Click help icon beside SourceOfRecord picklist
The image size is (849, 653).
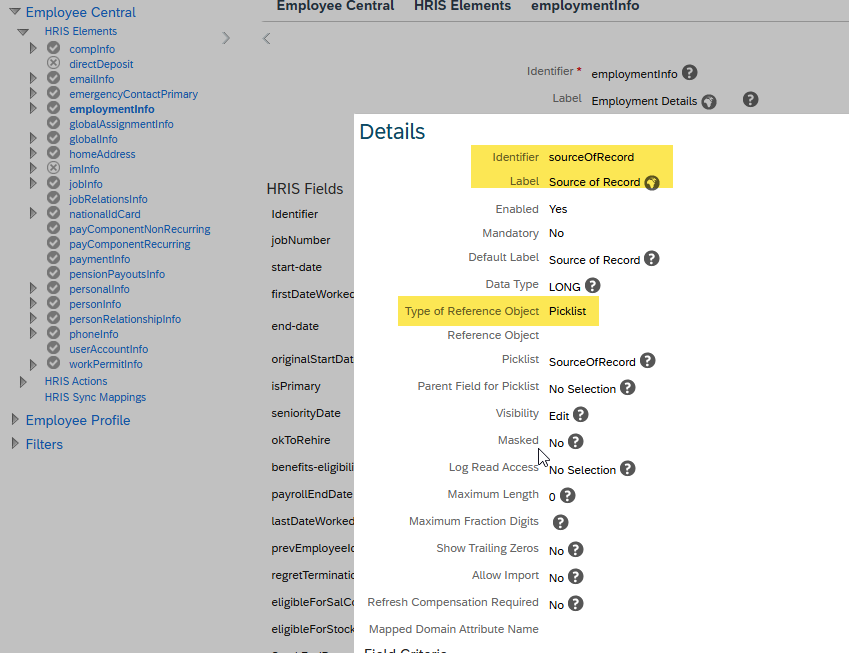pyautogui.click(x=647, y=361)
